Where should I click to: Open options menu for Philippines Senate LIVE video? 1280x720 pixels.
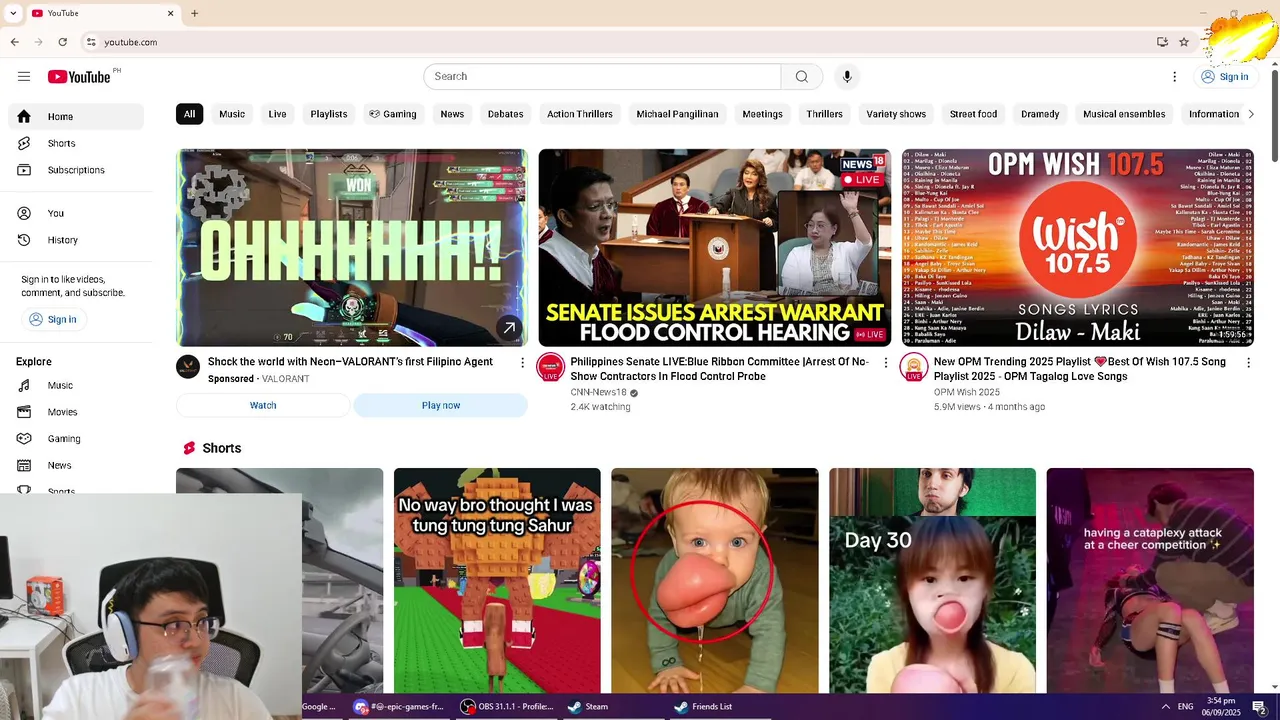(x=885, y=363)
